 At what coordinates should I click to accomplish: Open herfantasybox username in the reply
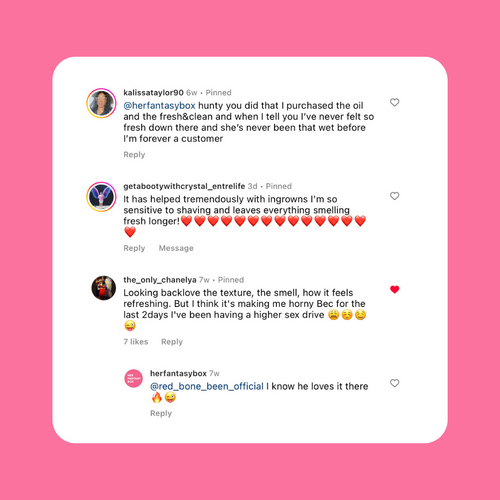pos(178,374)
